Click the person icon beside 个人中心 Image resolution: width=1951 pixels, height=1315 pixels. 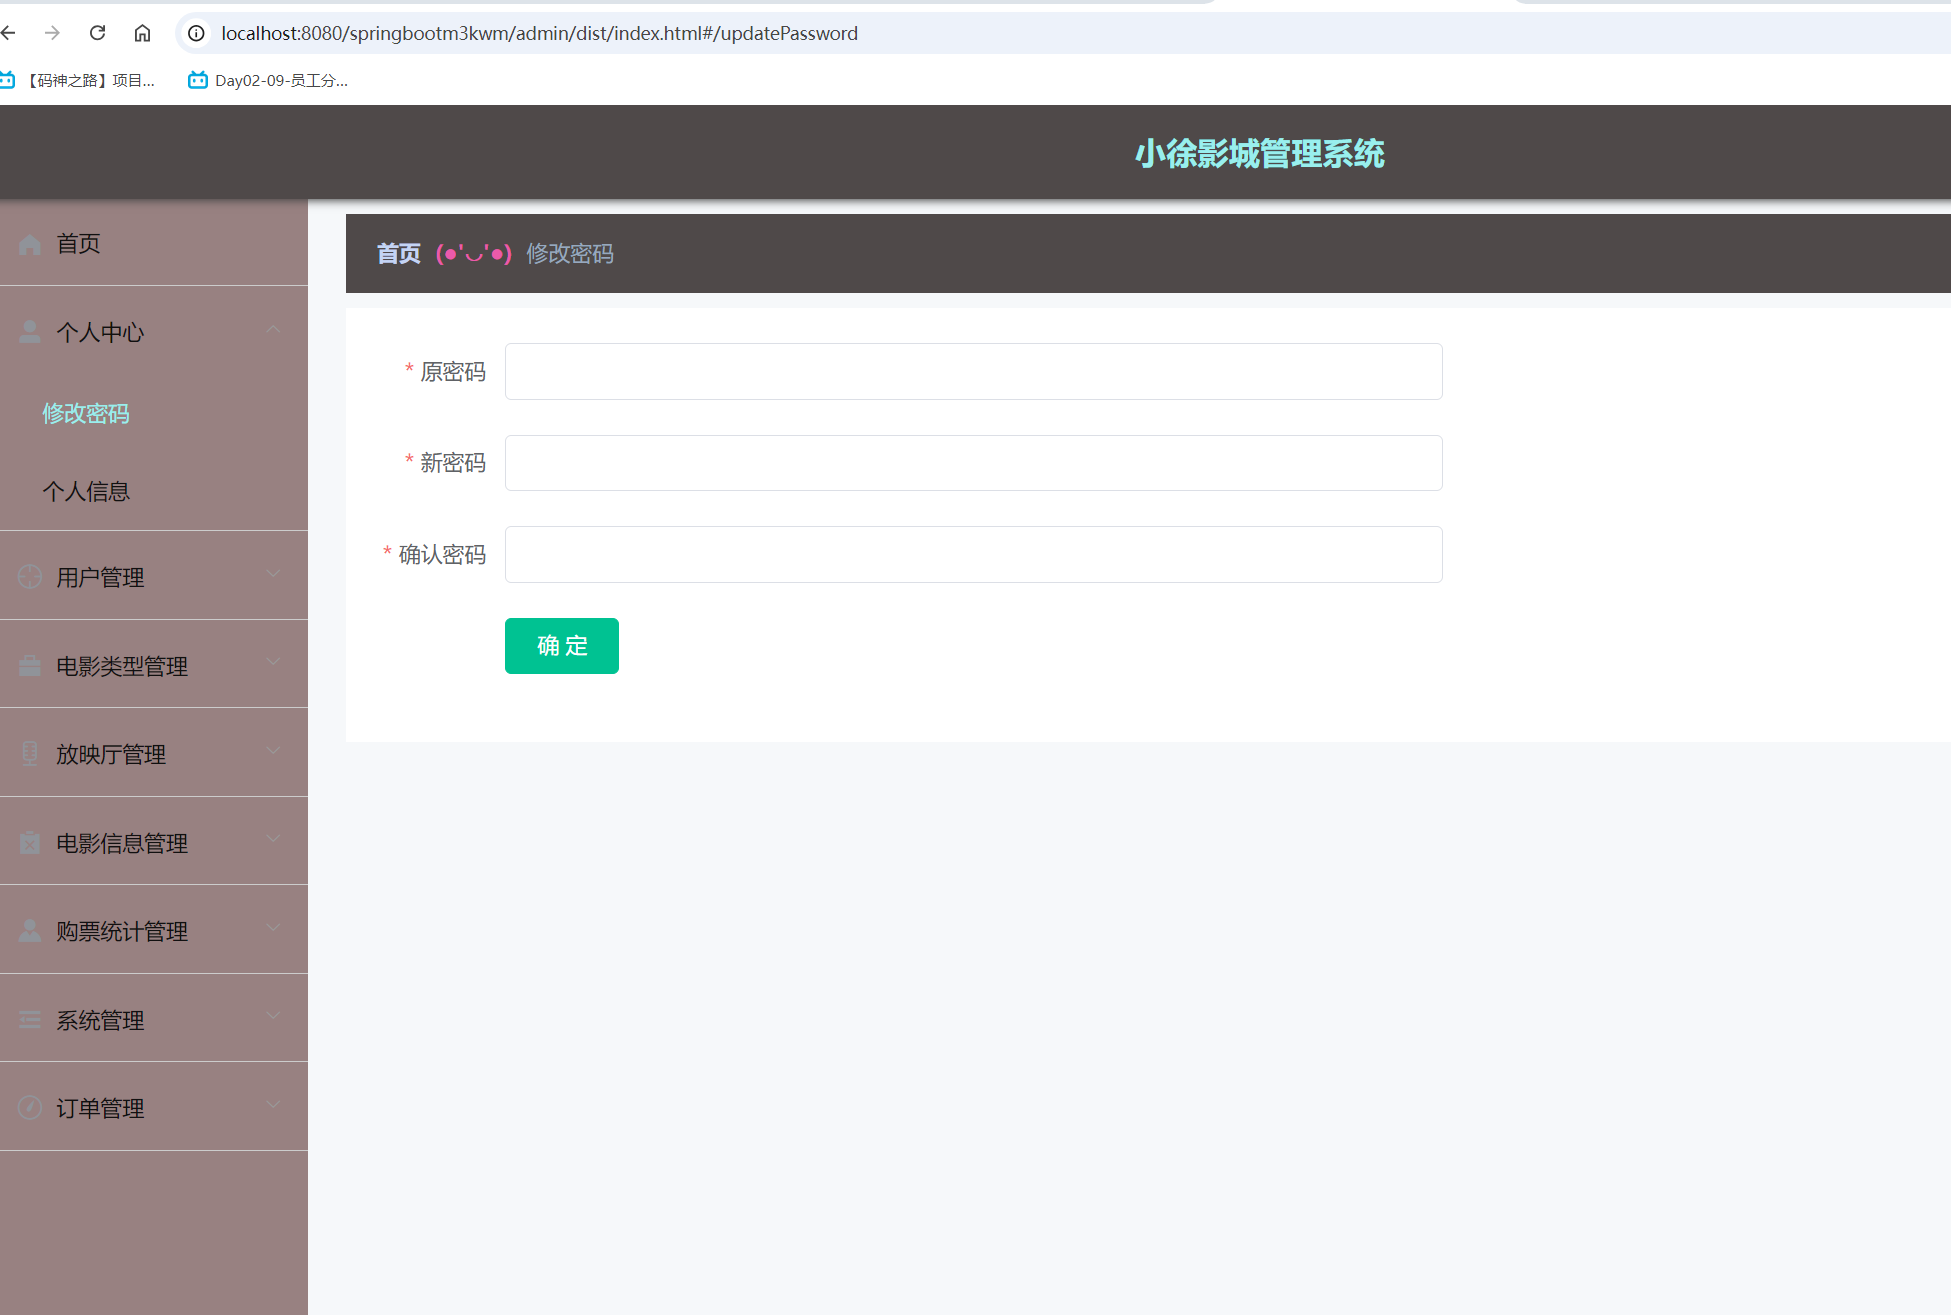30,332
